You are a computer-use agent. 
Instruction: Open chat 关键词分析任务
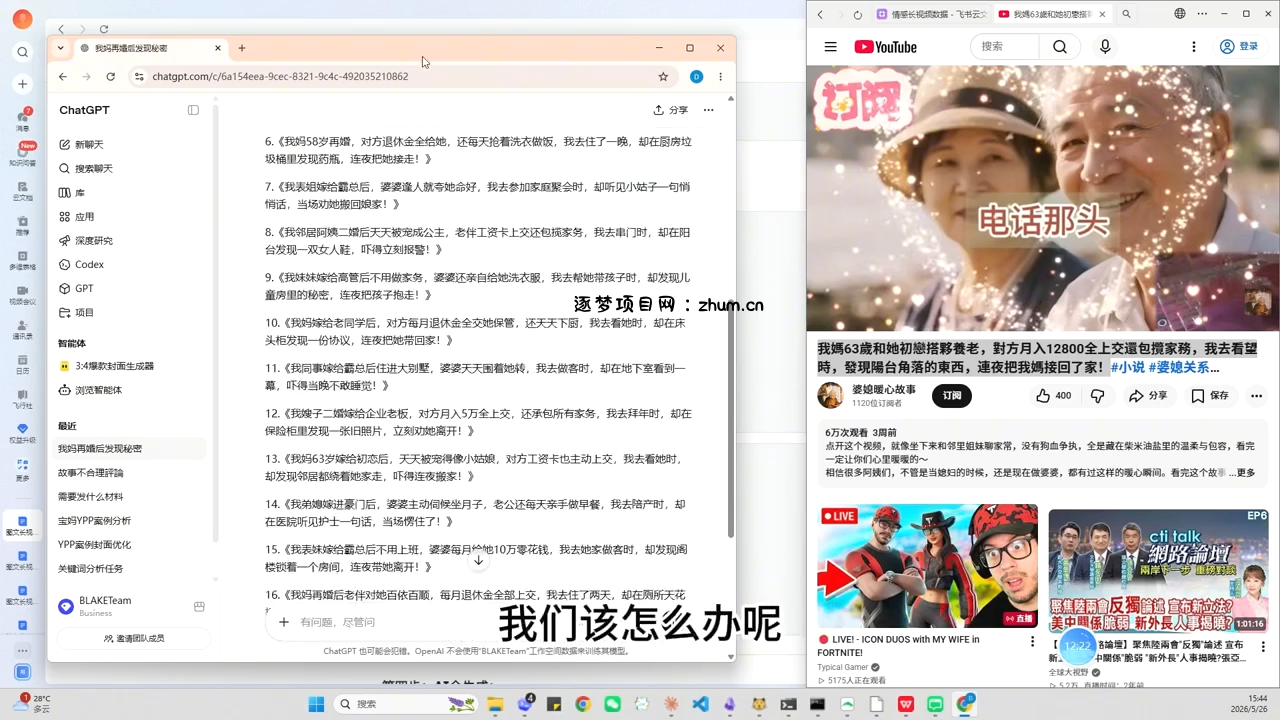91,569
